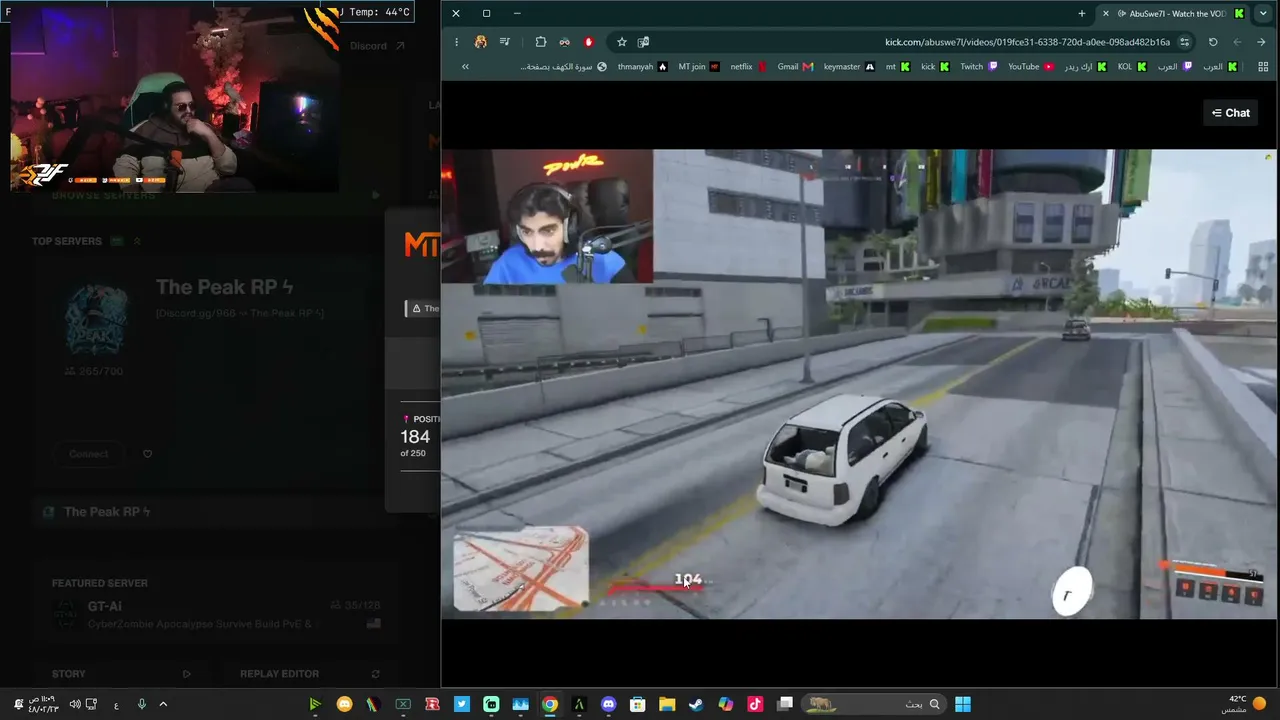1280x720 pixels.
Task: Open the Gmail bookmark
Action: click(795, 67)
